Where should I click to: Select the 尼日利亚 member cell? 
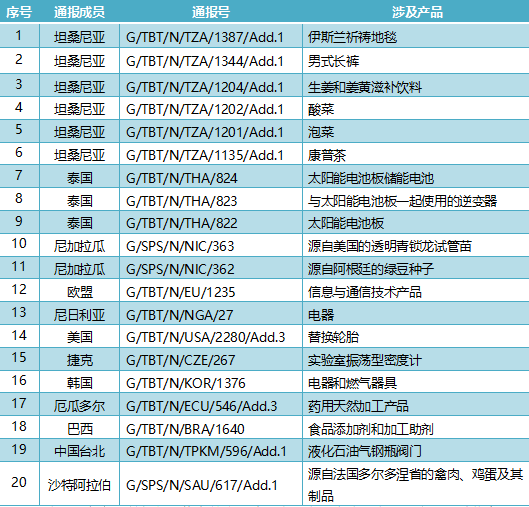(x=79, y=315)
